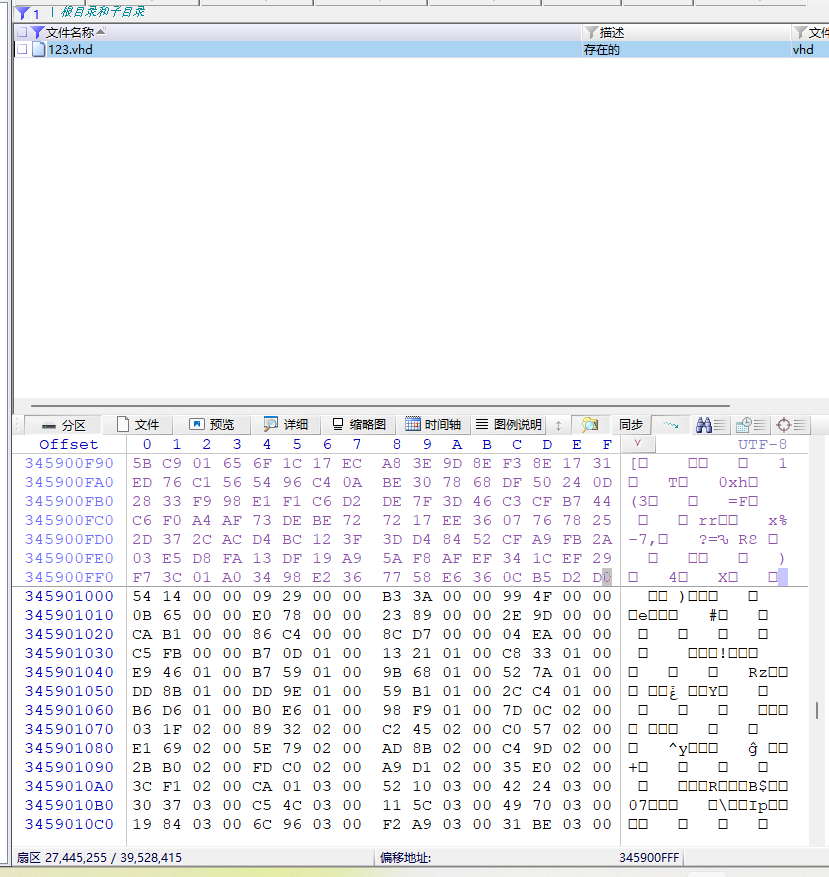829x877 pixels.
Task: Open the binoculars search hits list icon
Action: pos(710,425)
